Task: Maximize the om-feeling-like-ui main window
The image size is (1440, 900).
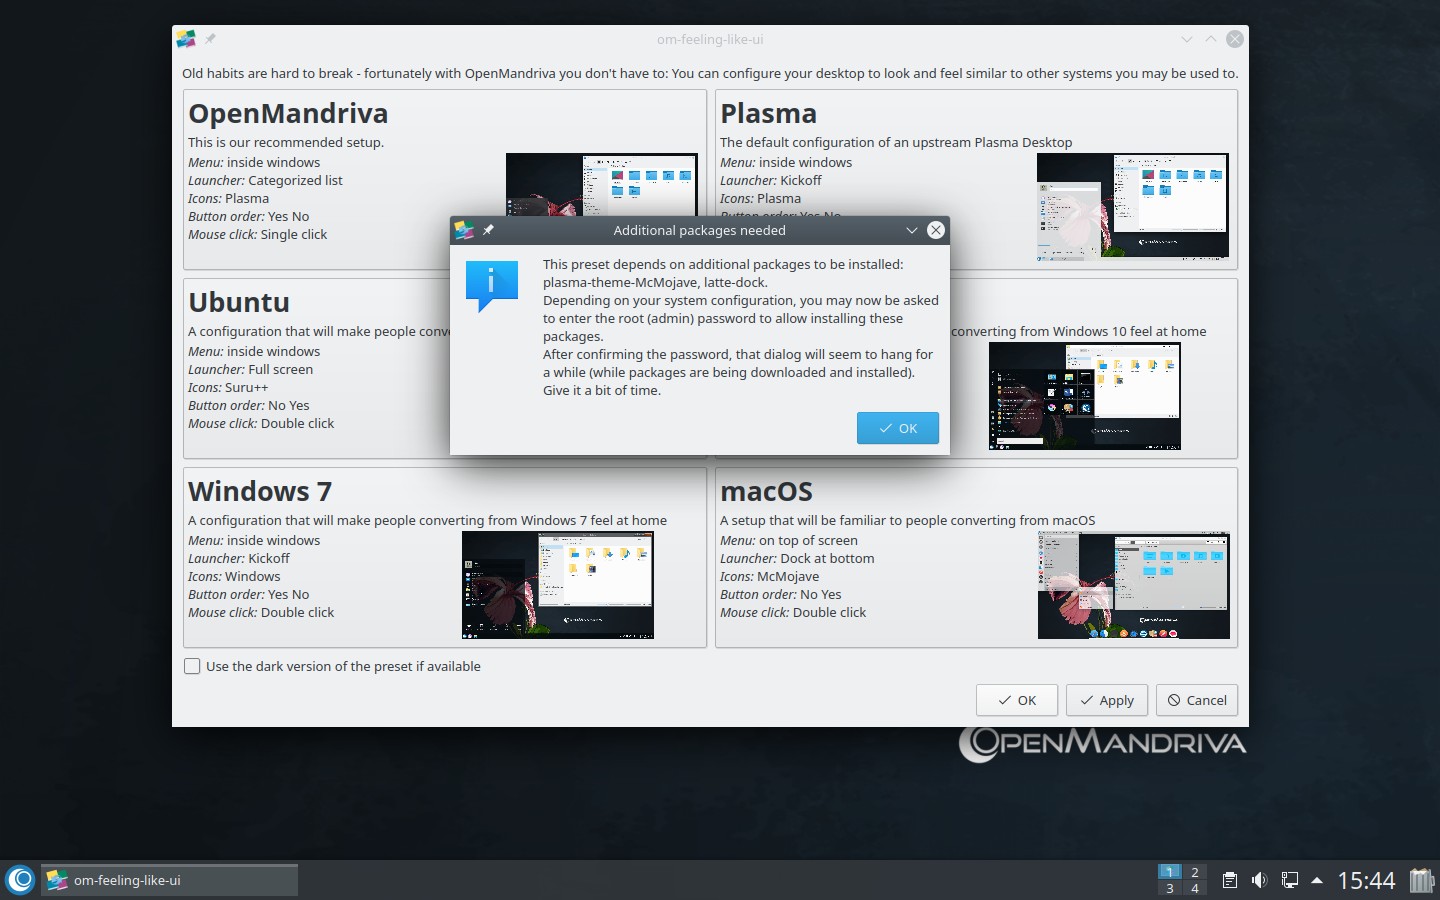Action: (1210, 39)
